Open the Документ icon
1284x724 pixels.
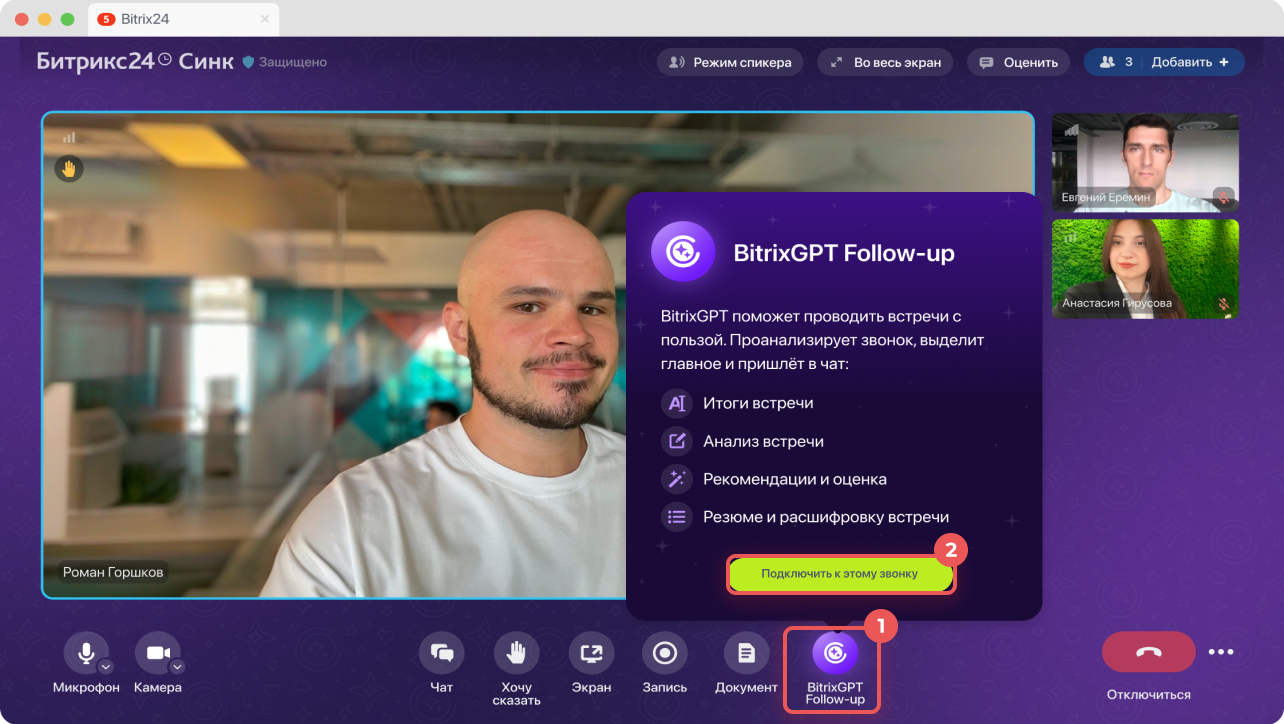pyautogui.click(x=746, y=653)
